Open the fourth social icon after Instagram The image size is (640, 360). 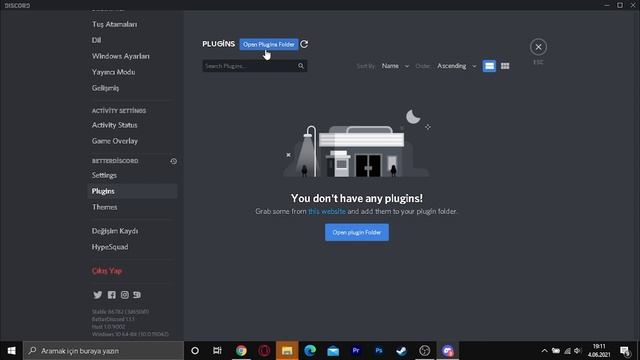coord(137,295)
